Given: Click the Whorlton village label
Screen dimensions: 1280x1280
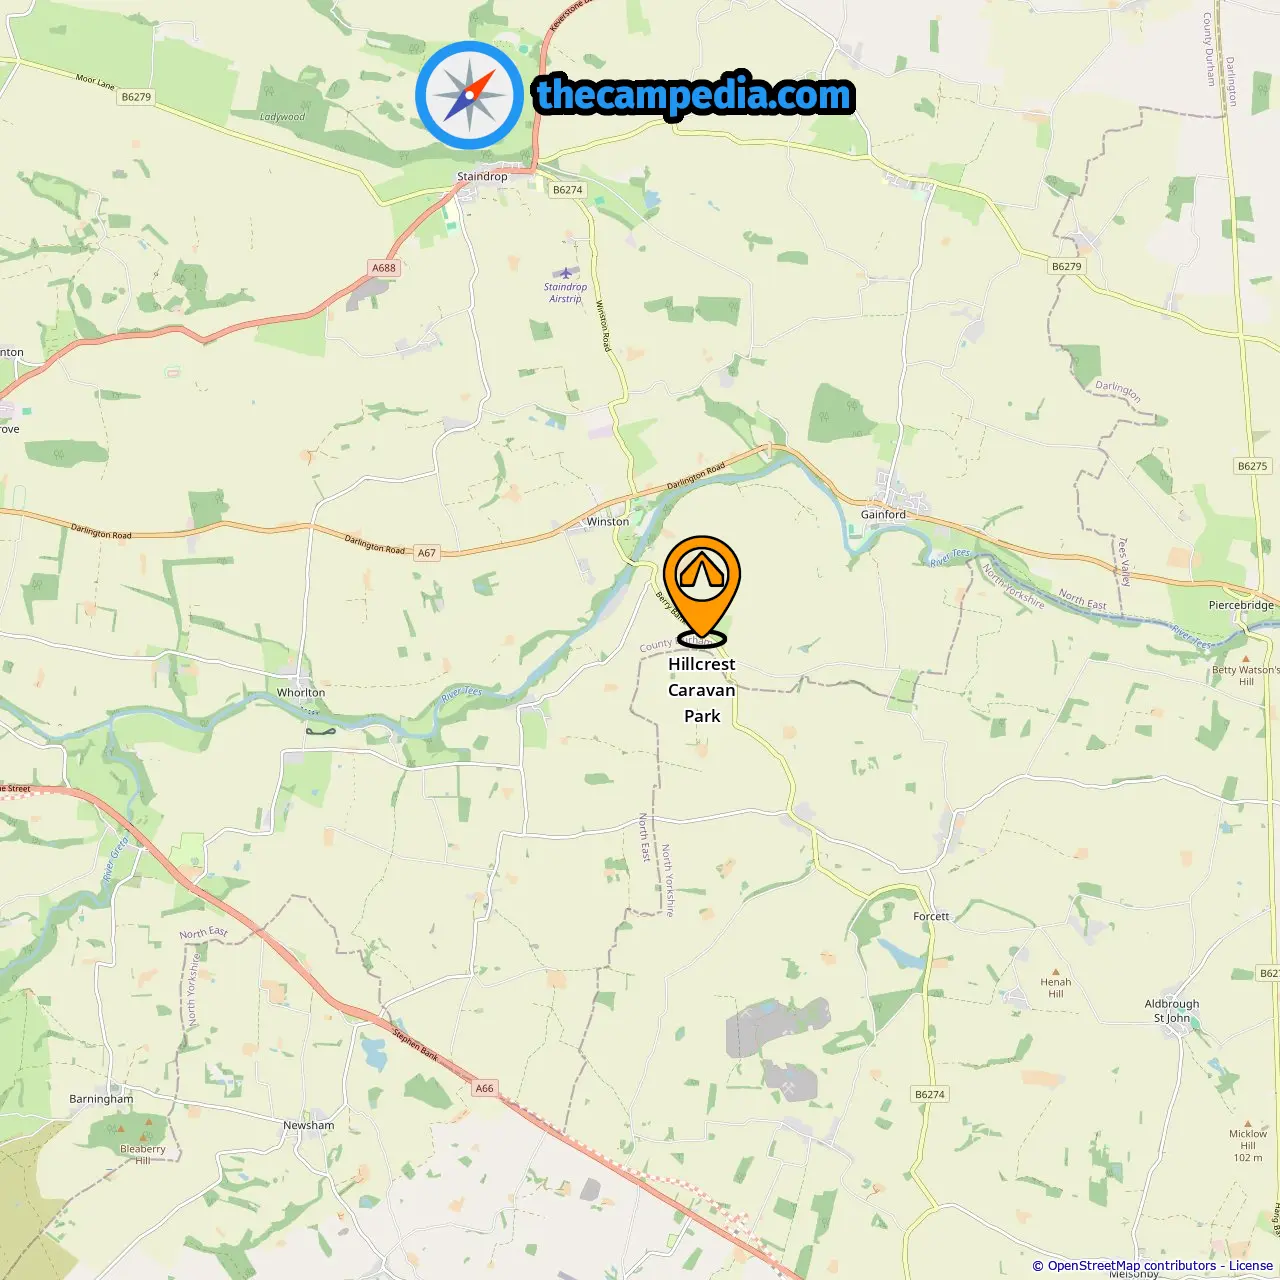Looking at the screenshot, I should pyautogui.click(x=301, y=693).
